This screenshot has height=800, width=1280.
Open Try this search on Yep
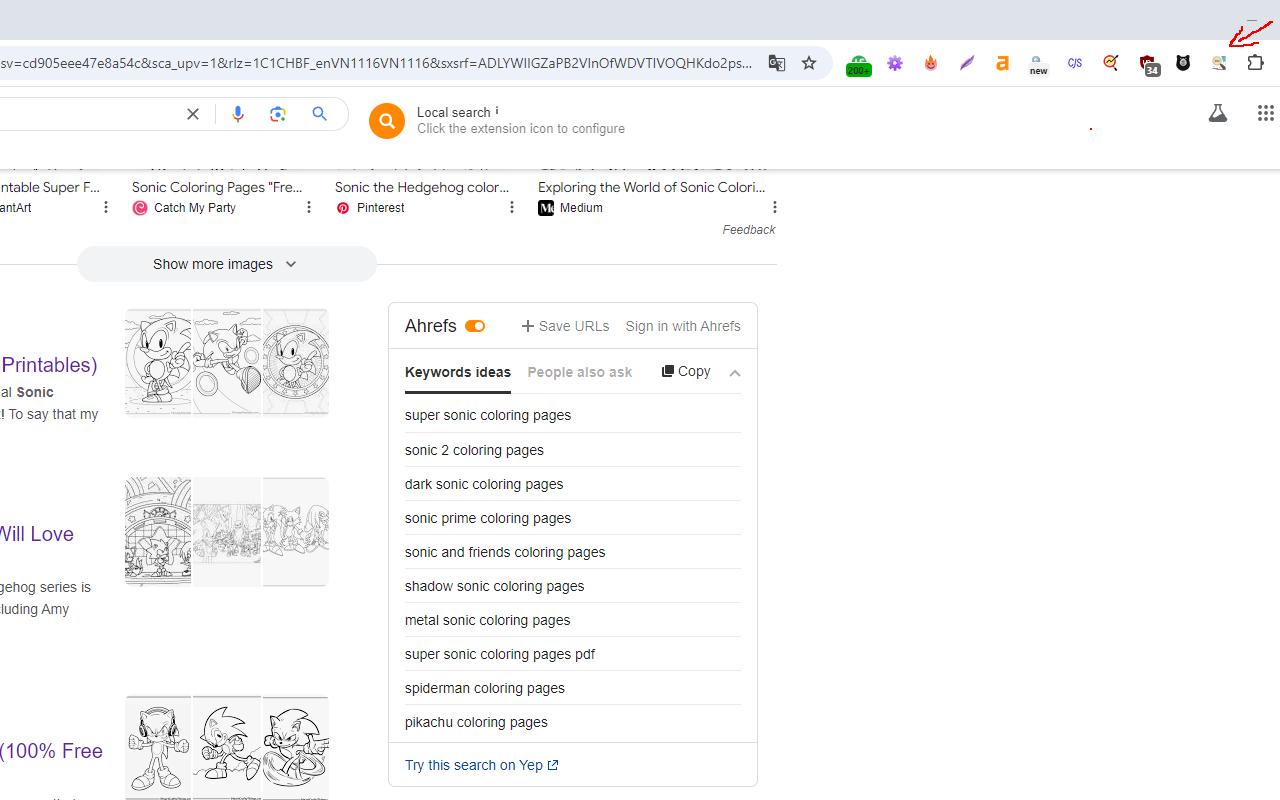point(481,765)
